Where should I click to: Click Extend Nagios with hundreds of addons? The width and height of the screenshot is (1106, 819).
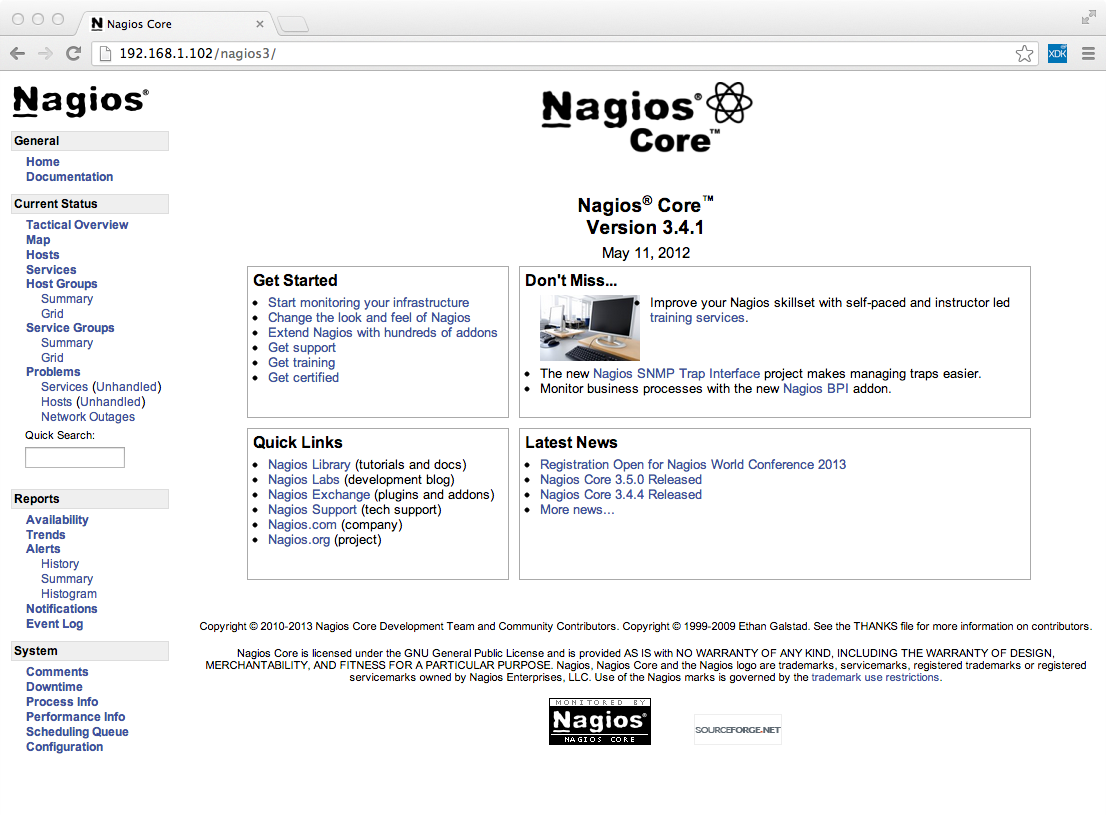[x=382, y=332]
